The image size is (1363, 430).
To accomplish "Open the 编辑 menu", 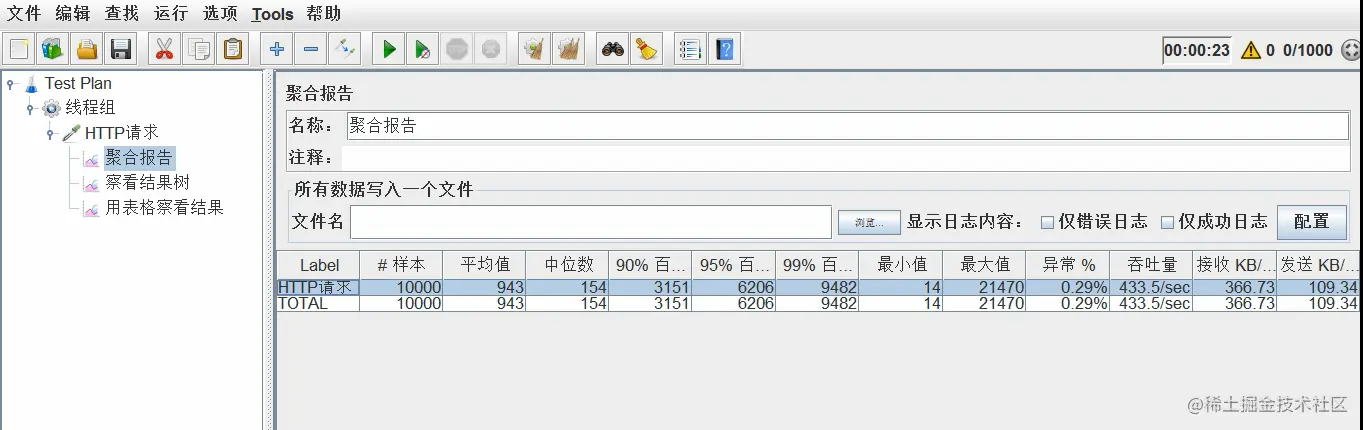I will point(72,13).
